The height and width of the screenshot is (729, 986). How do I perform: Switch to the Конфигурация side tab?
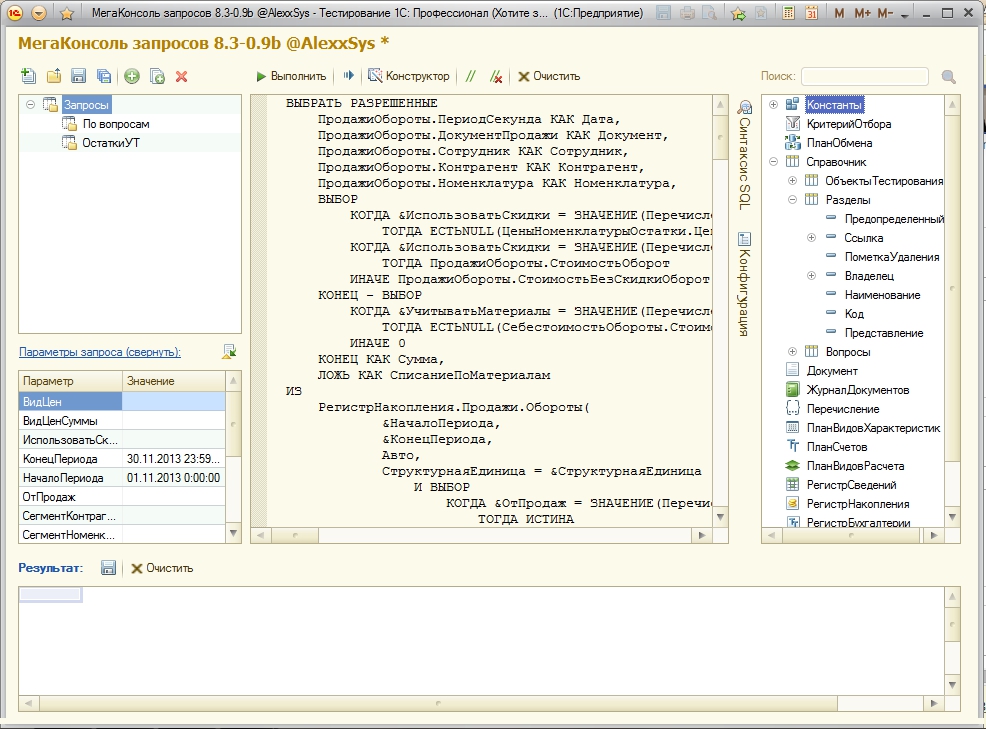tap(744, 285)
